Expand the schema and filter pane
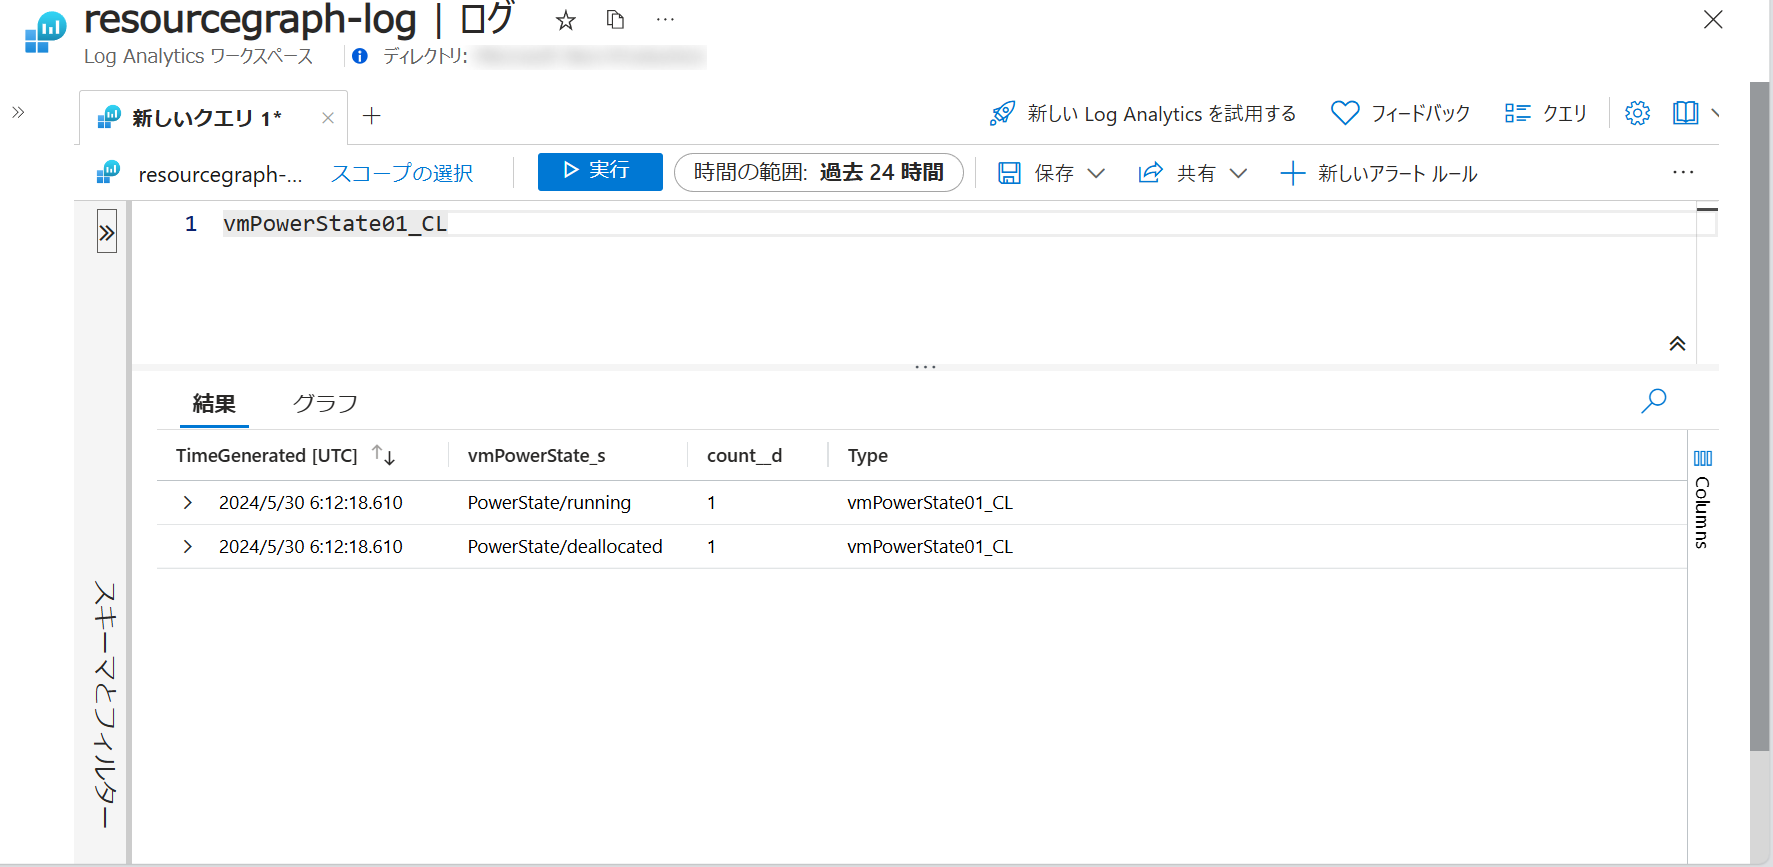The height and width of the screenshot is (867, 1773). click(x=107, y=233)
